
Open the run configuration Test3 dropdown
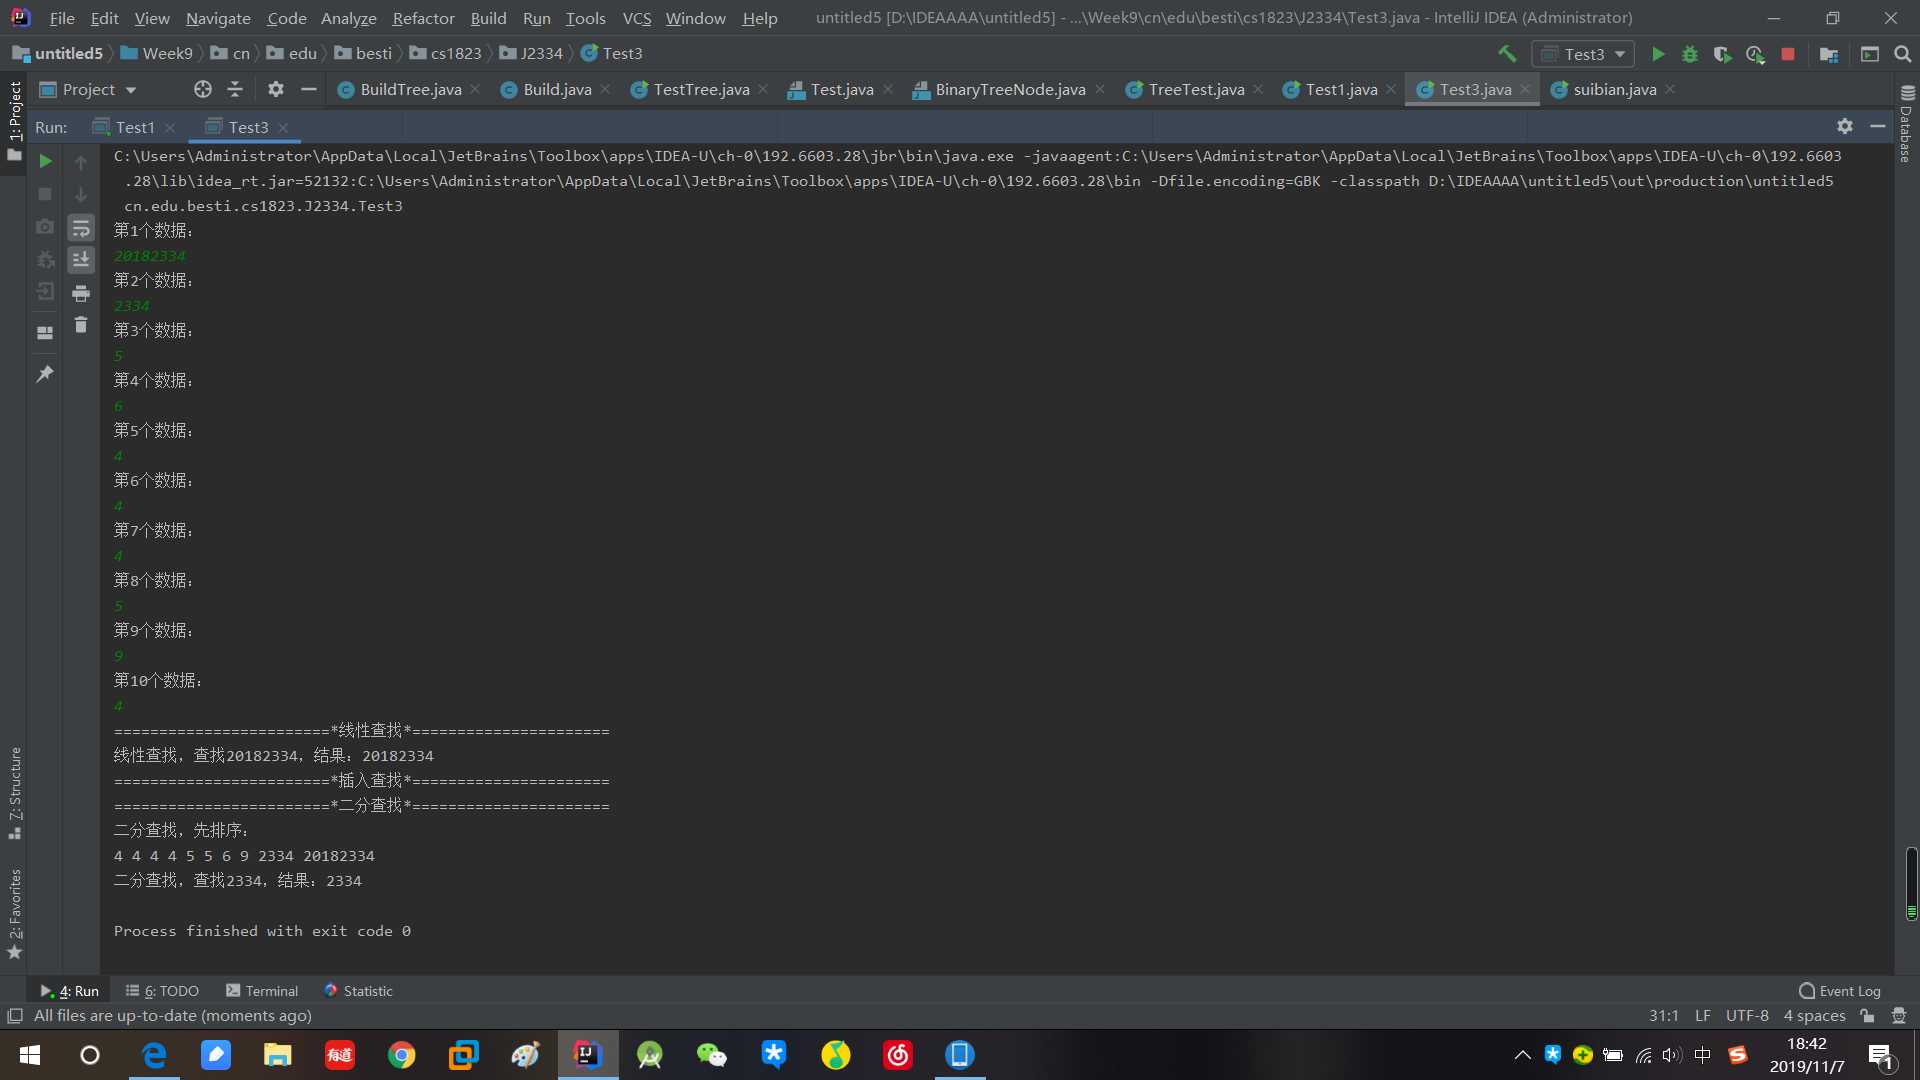click(x=1583, y=54)
